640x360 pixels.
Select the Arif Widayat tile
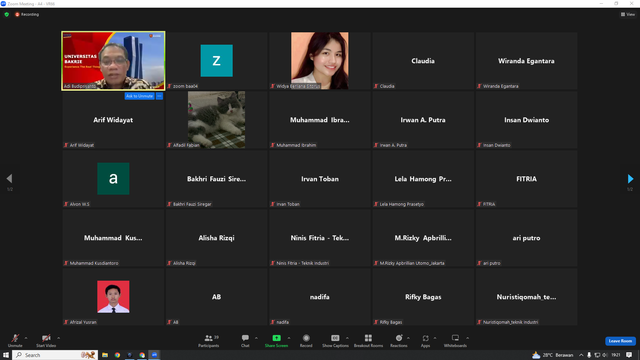(113, 120)
